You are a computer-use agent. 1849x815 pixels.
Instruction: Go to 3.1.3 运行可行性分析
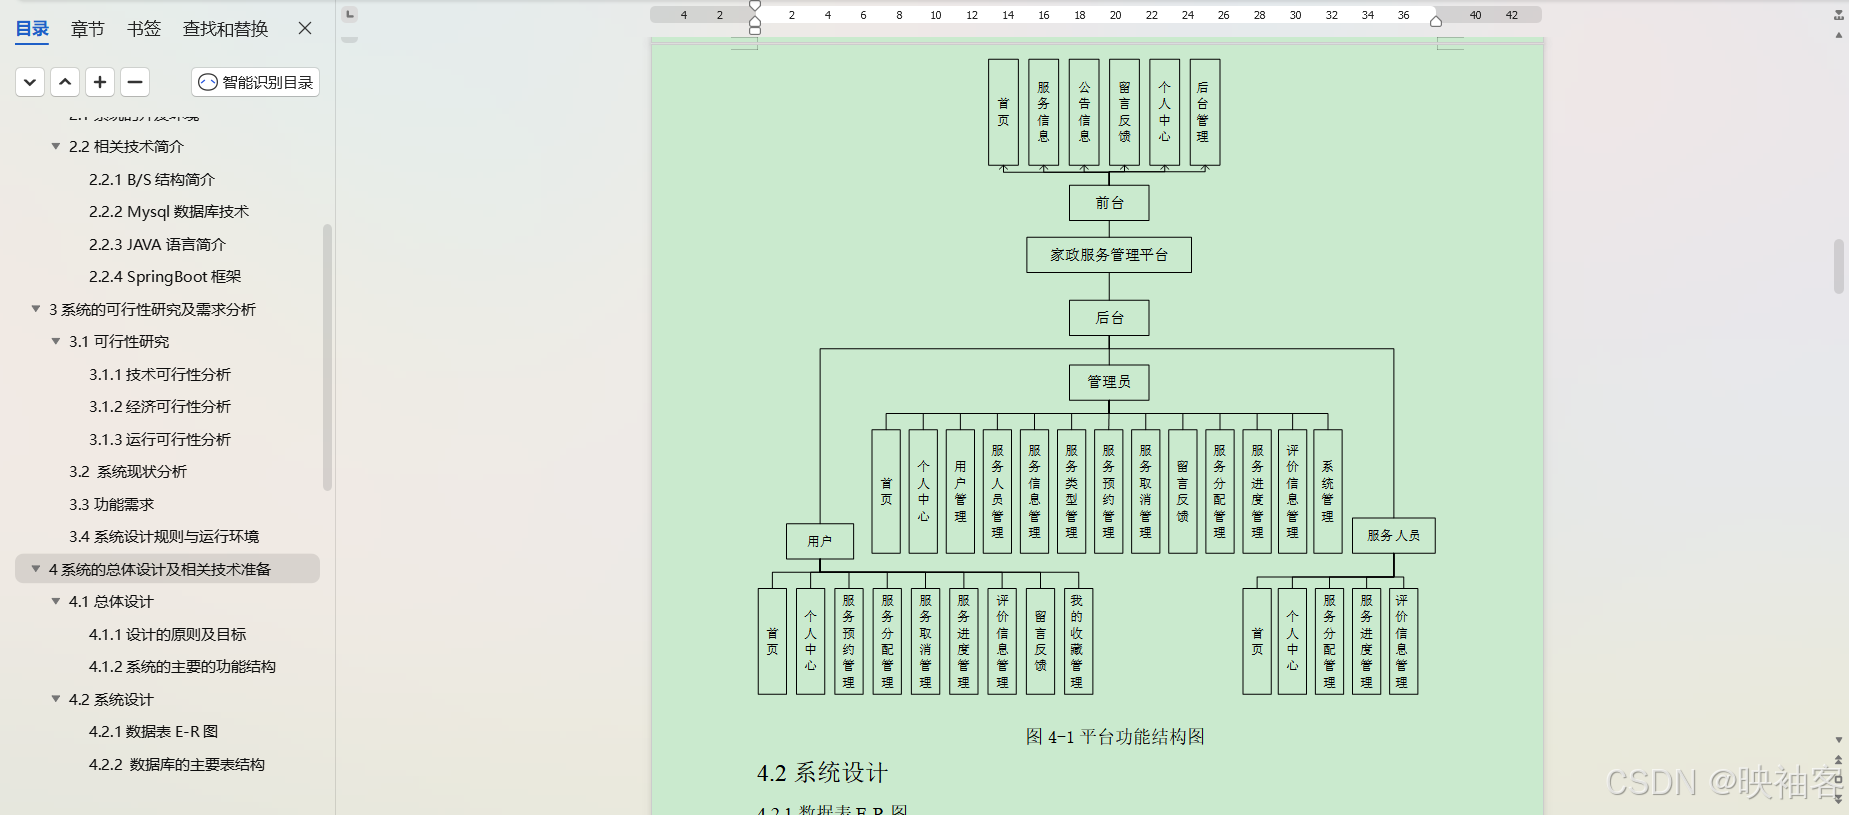tap(160, 439)
